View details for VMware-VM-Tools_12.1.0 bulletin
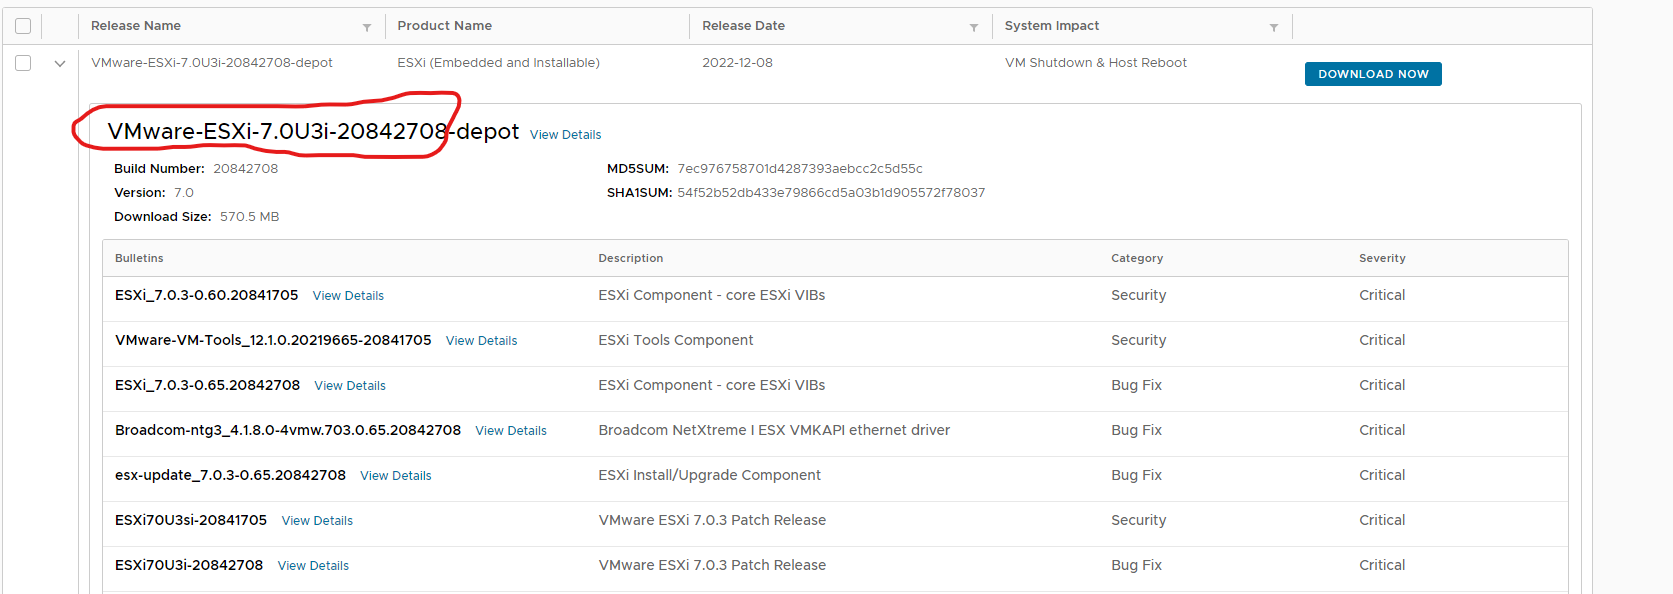The height and width of the screenshot is (594, 1673). point(481,341)
